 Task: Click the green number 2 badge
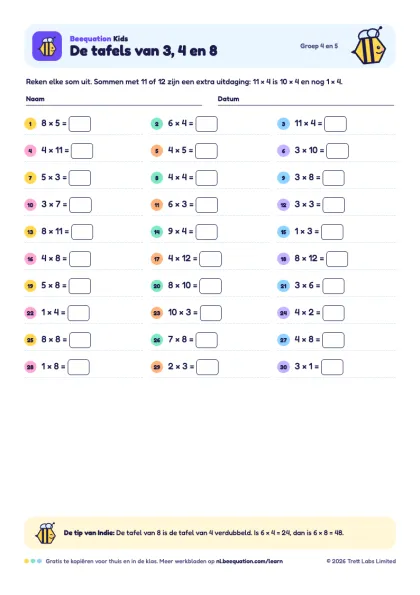(x=157, y=124)
